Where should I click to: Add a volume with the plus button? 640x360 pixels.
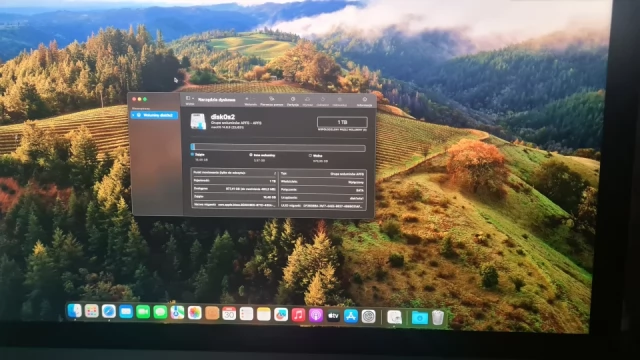pyautogui.click(x=247, y=99)
